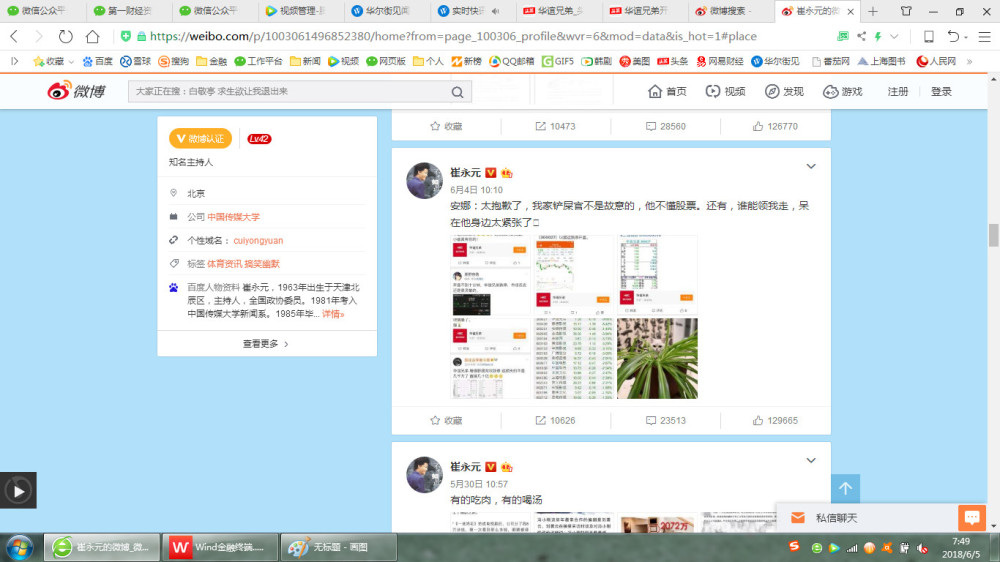Show more bookmarks with the » chevron
1000x562 pixels.
click(969, 61)
